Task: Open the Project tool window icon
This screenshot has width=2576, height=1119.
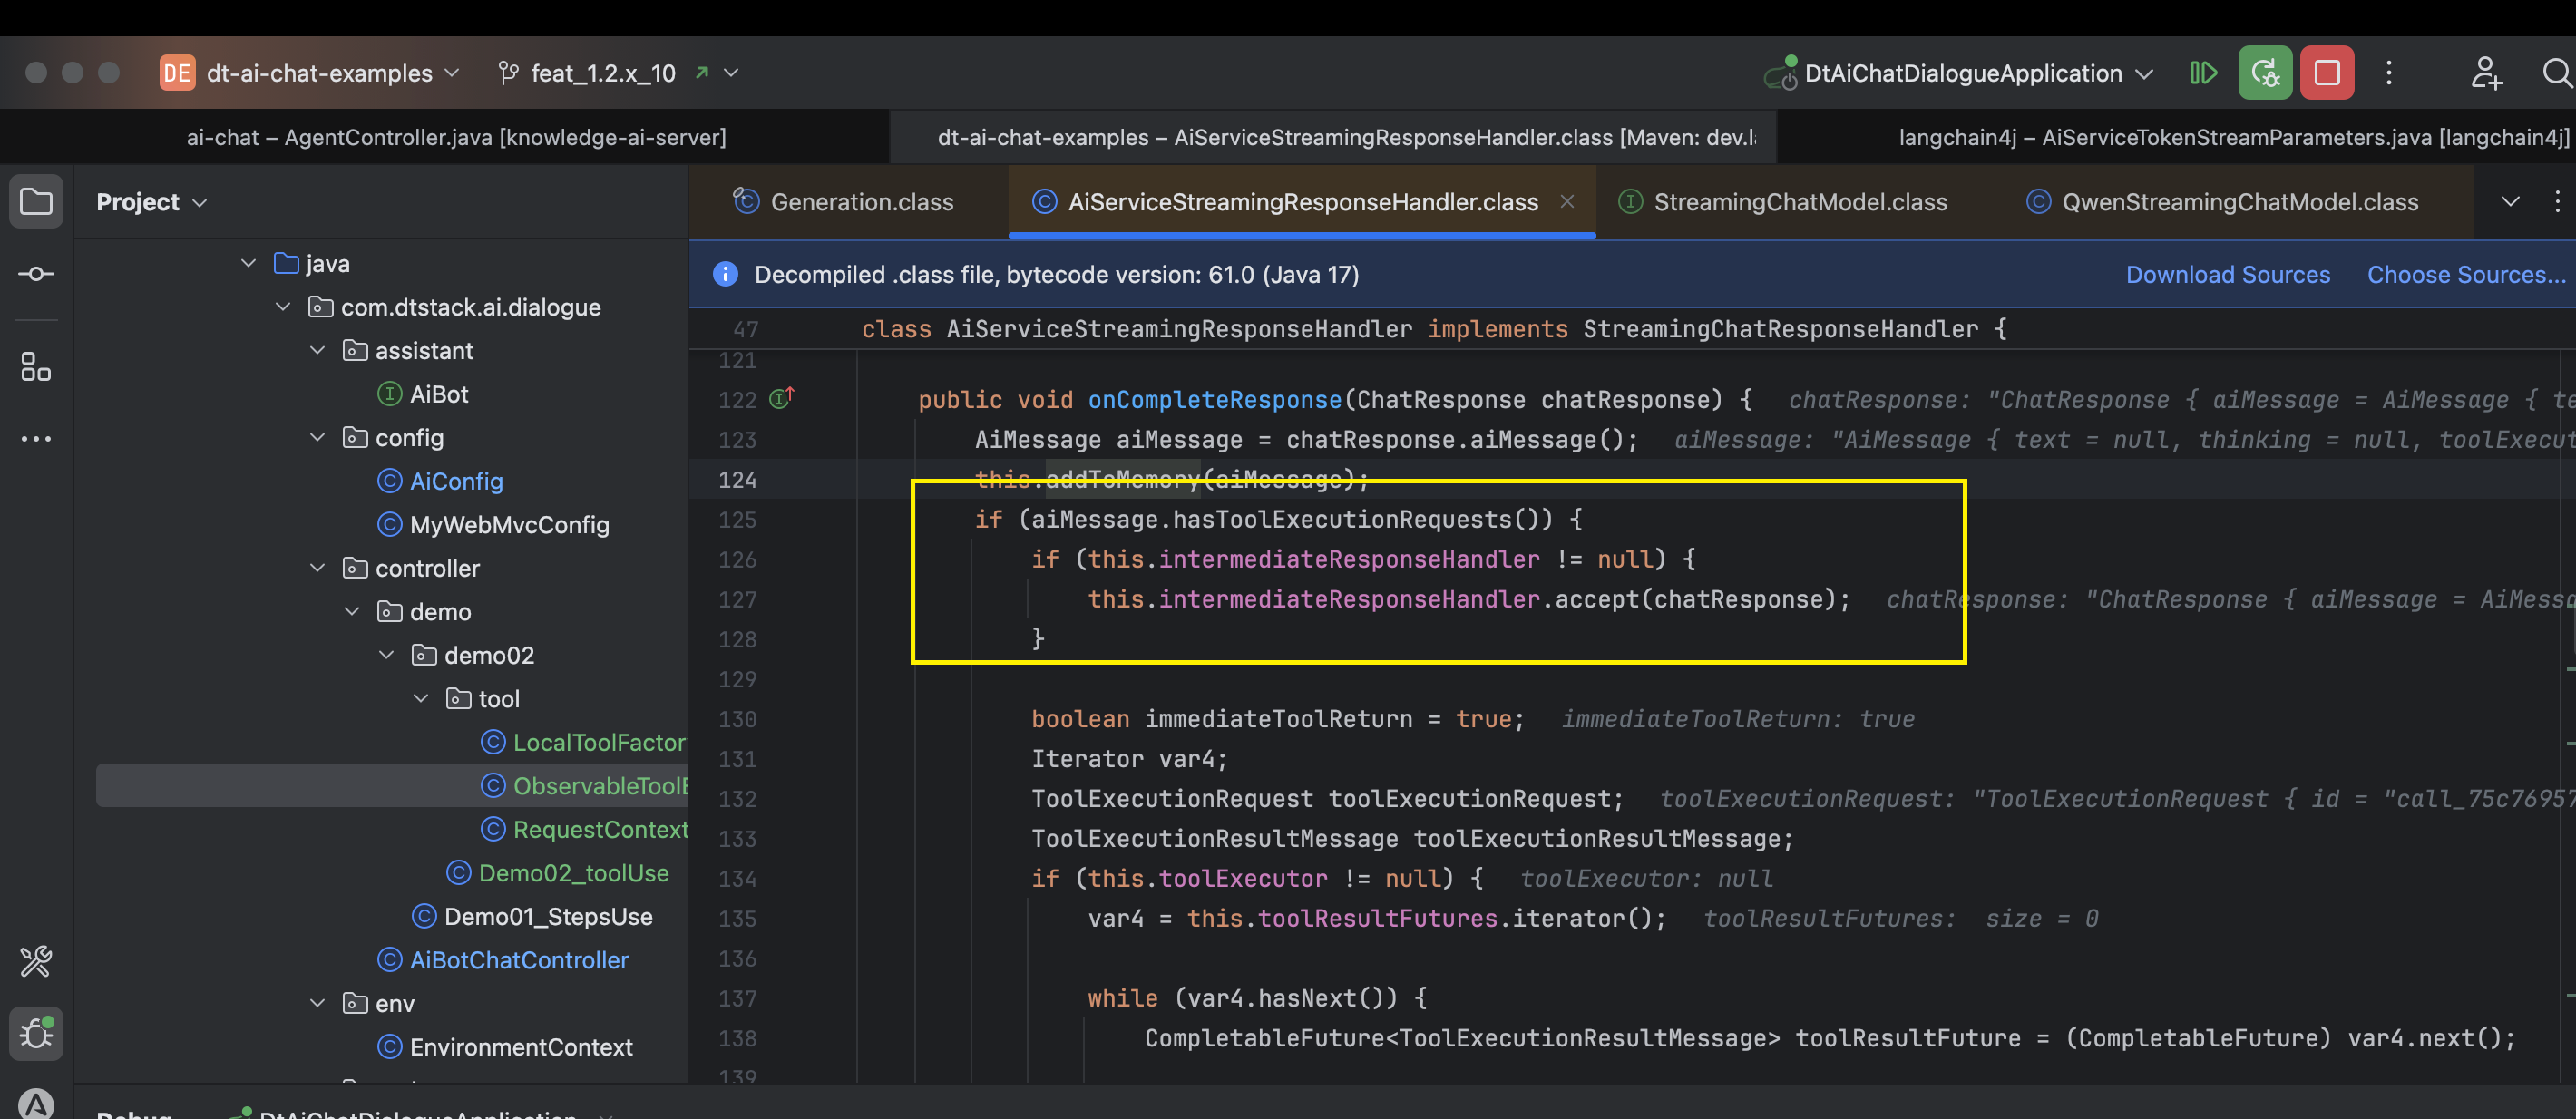Action: point(36,201)
